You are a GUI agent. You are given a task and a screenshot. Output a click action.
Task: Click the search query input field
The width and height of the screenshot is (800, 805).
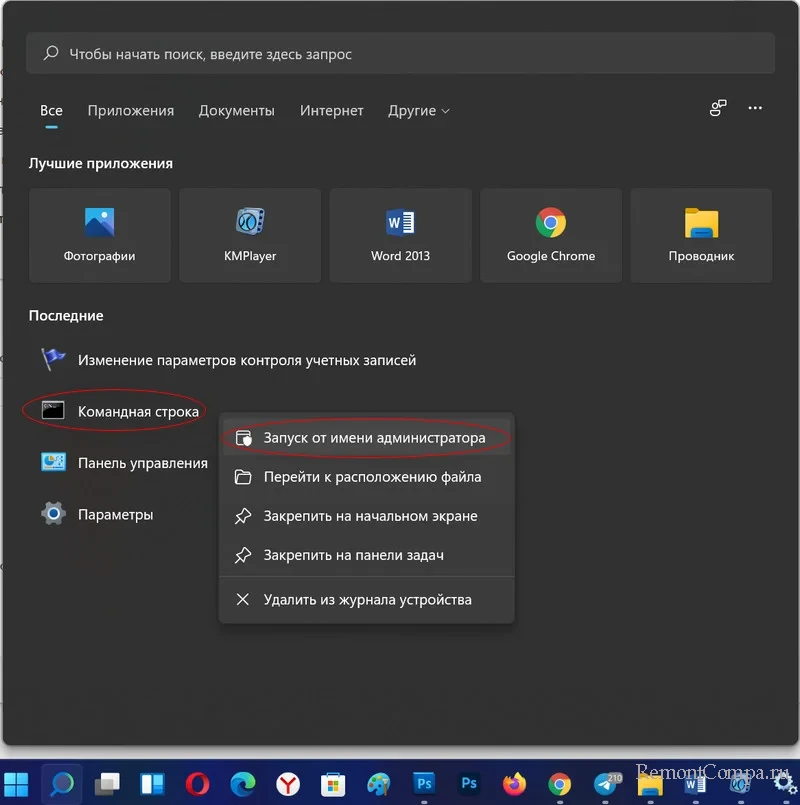(x=400, y=54)
